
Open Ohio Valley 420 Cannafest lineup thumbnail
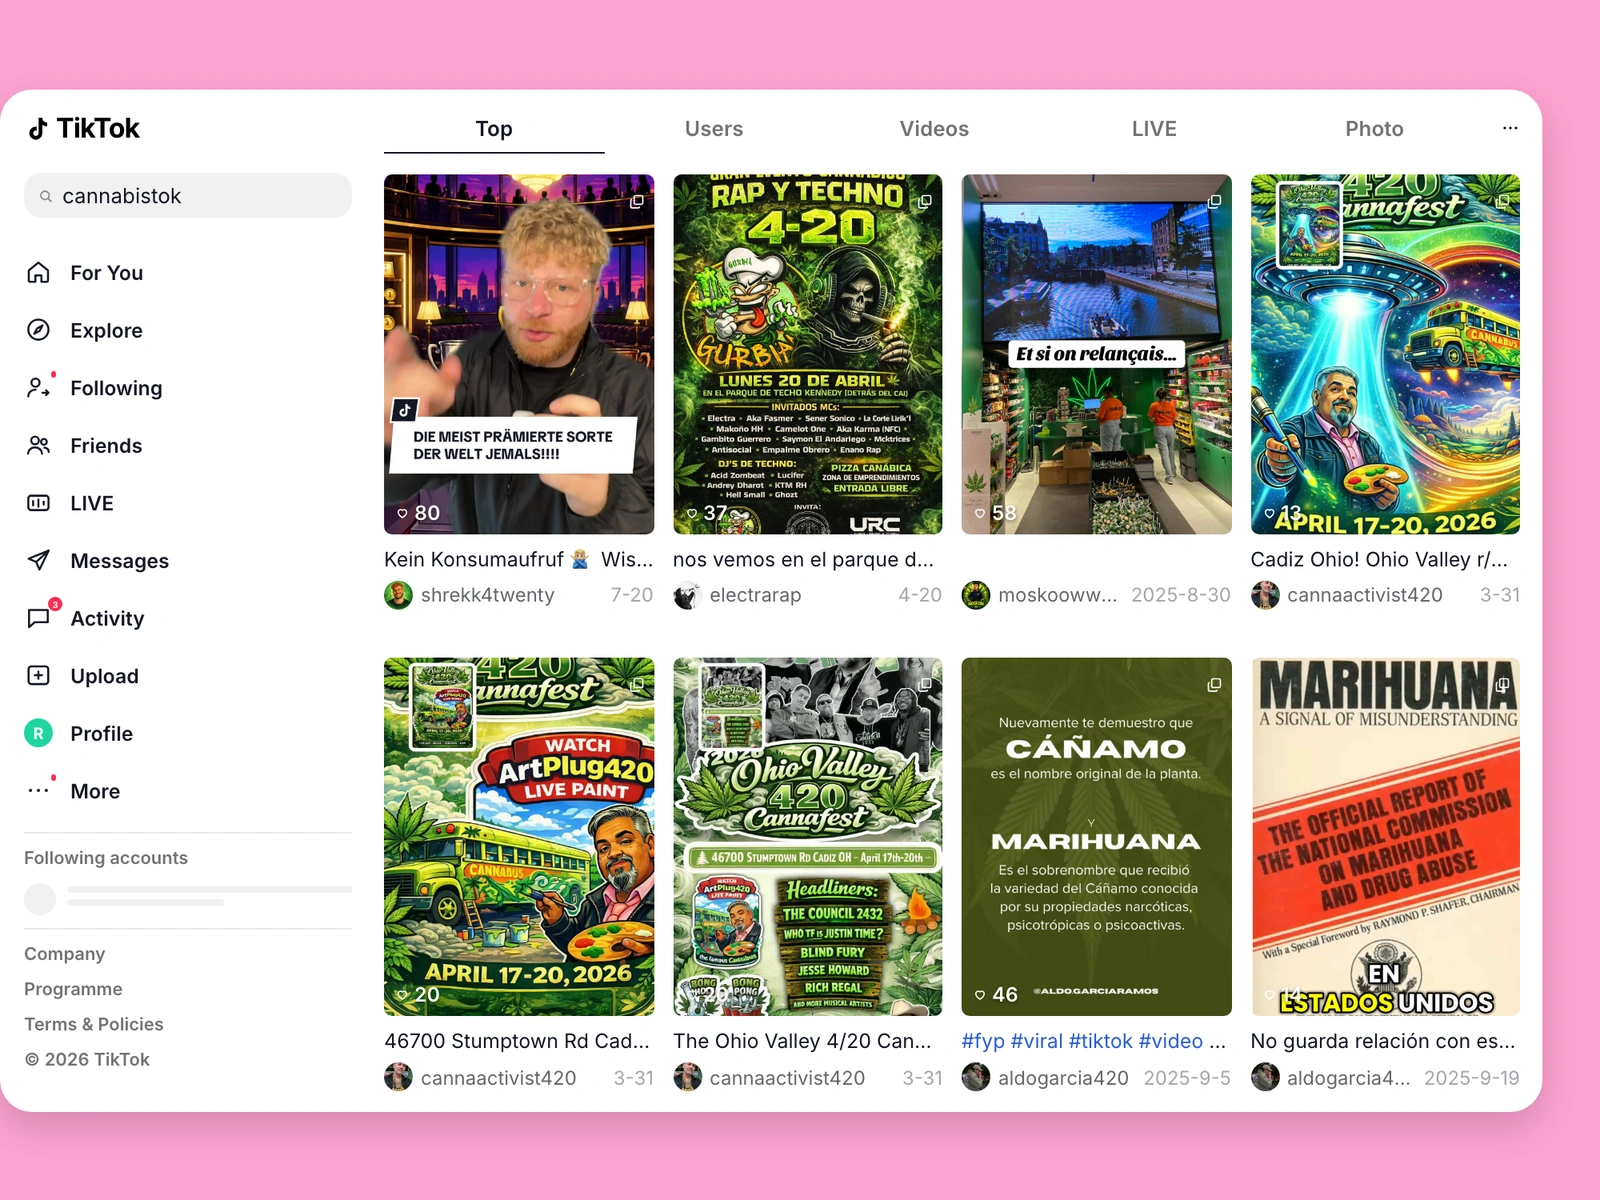point(808,836)
